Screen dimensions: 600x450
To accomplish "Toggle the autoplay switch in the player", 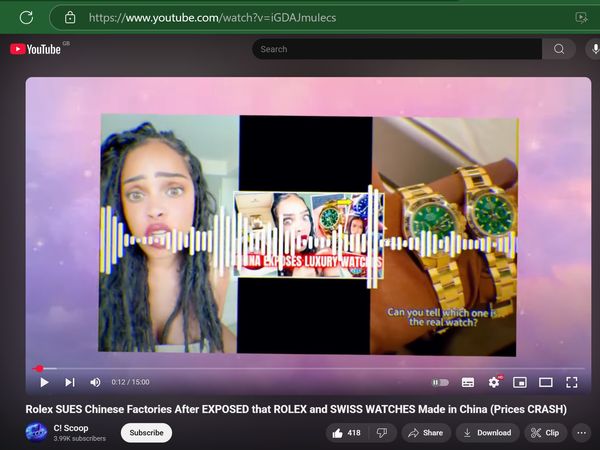I will click(440, 382).
